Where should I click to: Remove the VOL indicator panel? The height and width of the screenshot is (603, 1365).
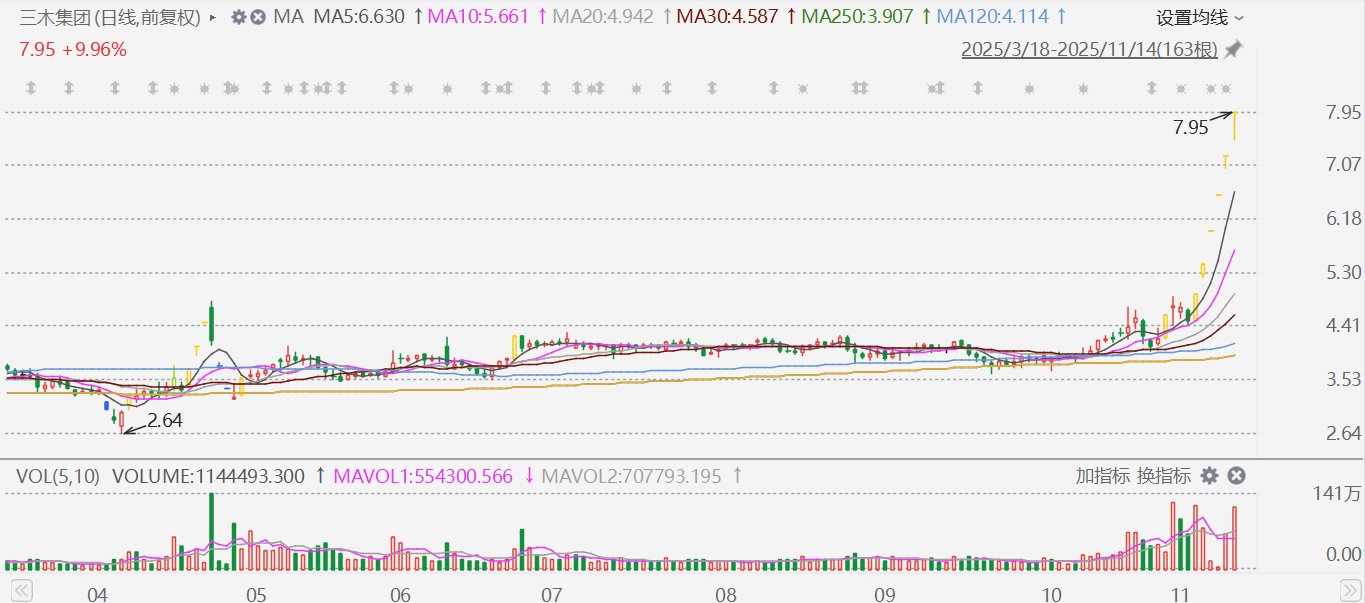(1236, 476)
